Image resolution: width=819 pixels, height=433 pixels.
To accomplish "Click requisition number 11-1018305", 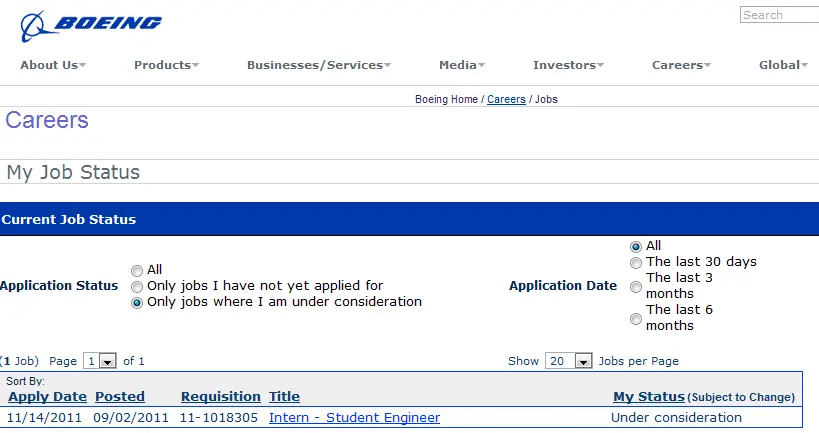I will [x=219, y=418].
